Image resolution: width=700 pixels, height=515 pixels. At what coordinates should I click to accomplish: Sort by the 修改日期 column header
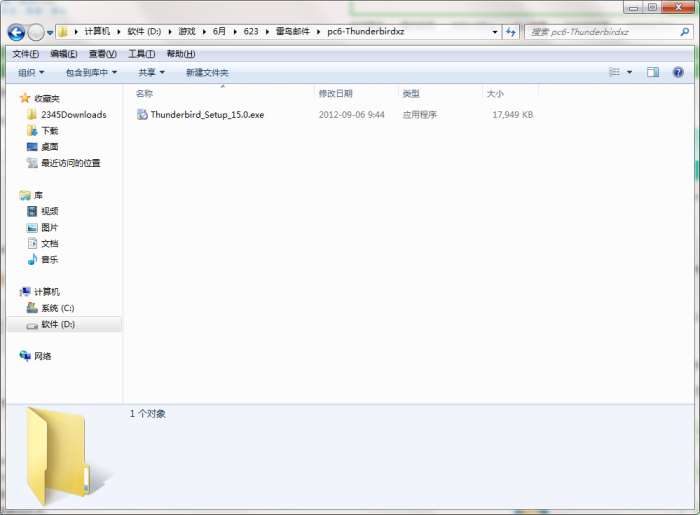335,93
